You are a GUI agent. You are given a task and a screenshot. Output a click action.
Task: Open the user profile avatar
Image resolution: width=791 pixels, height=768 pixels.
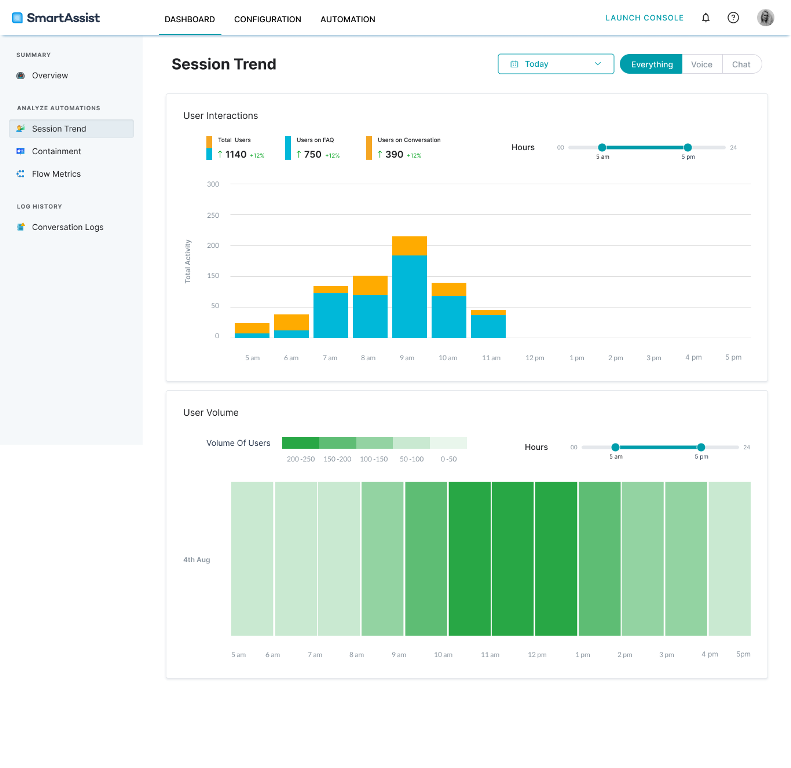coord(765,18)
